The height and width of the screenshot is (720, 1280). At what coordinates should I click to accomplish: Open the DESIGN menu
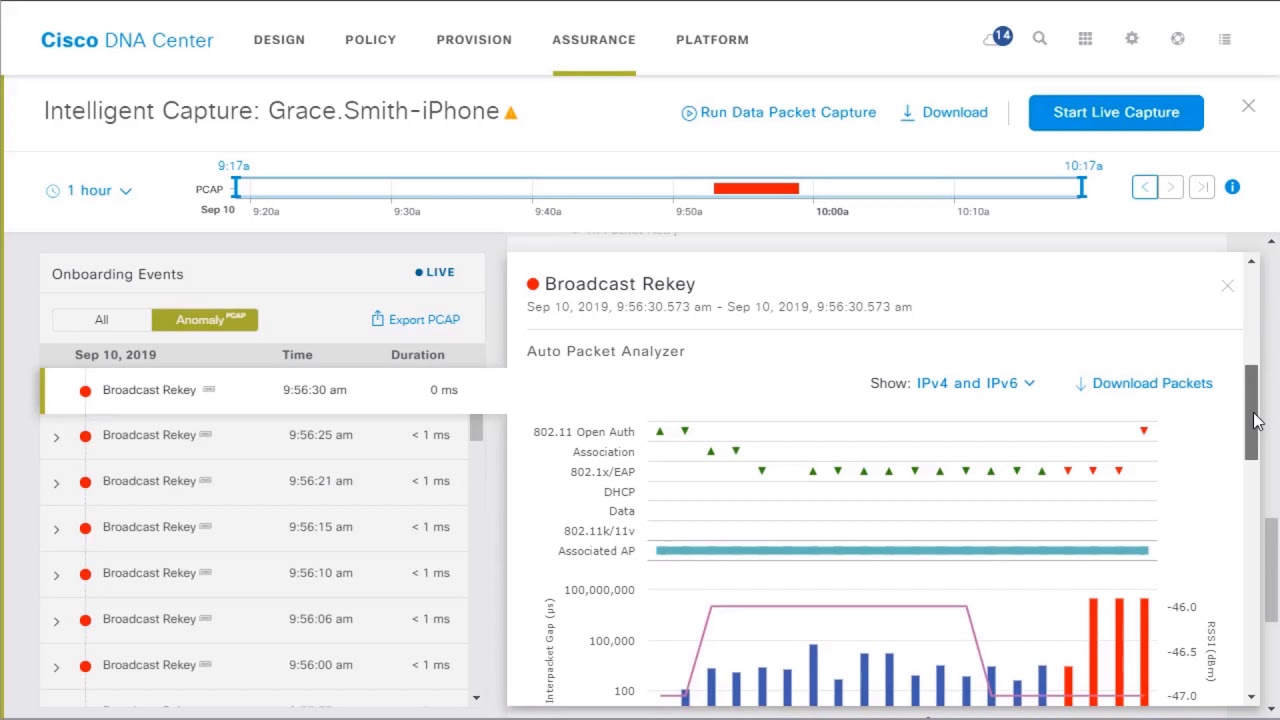pyautogui.click(x=279, y=40)
